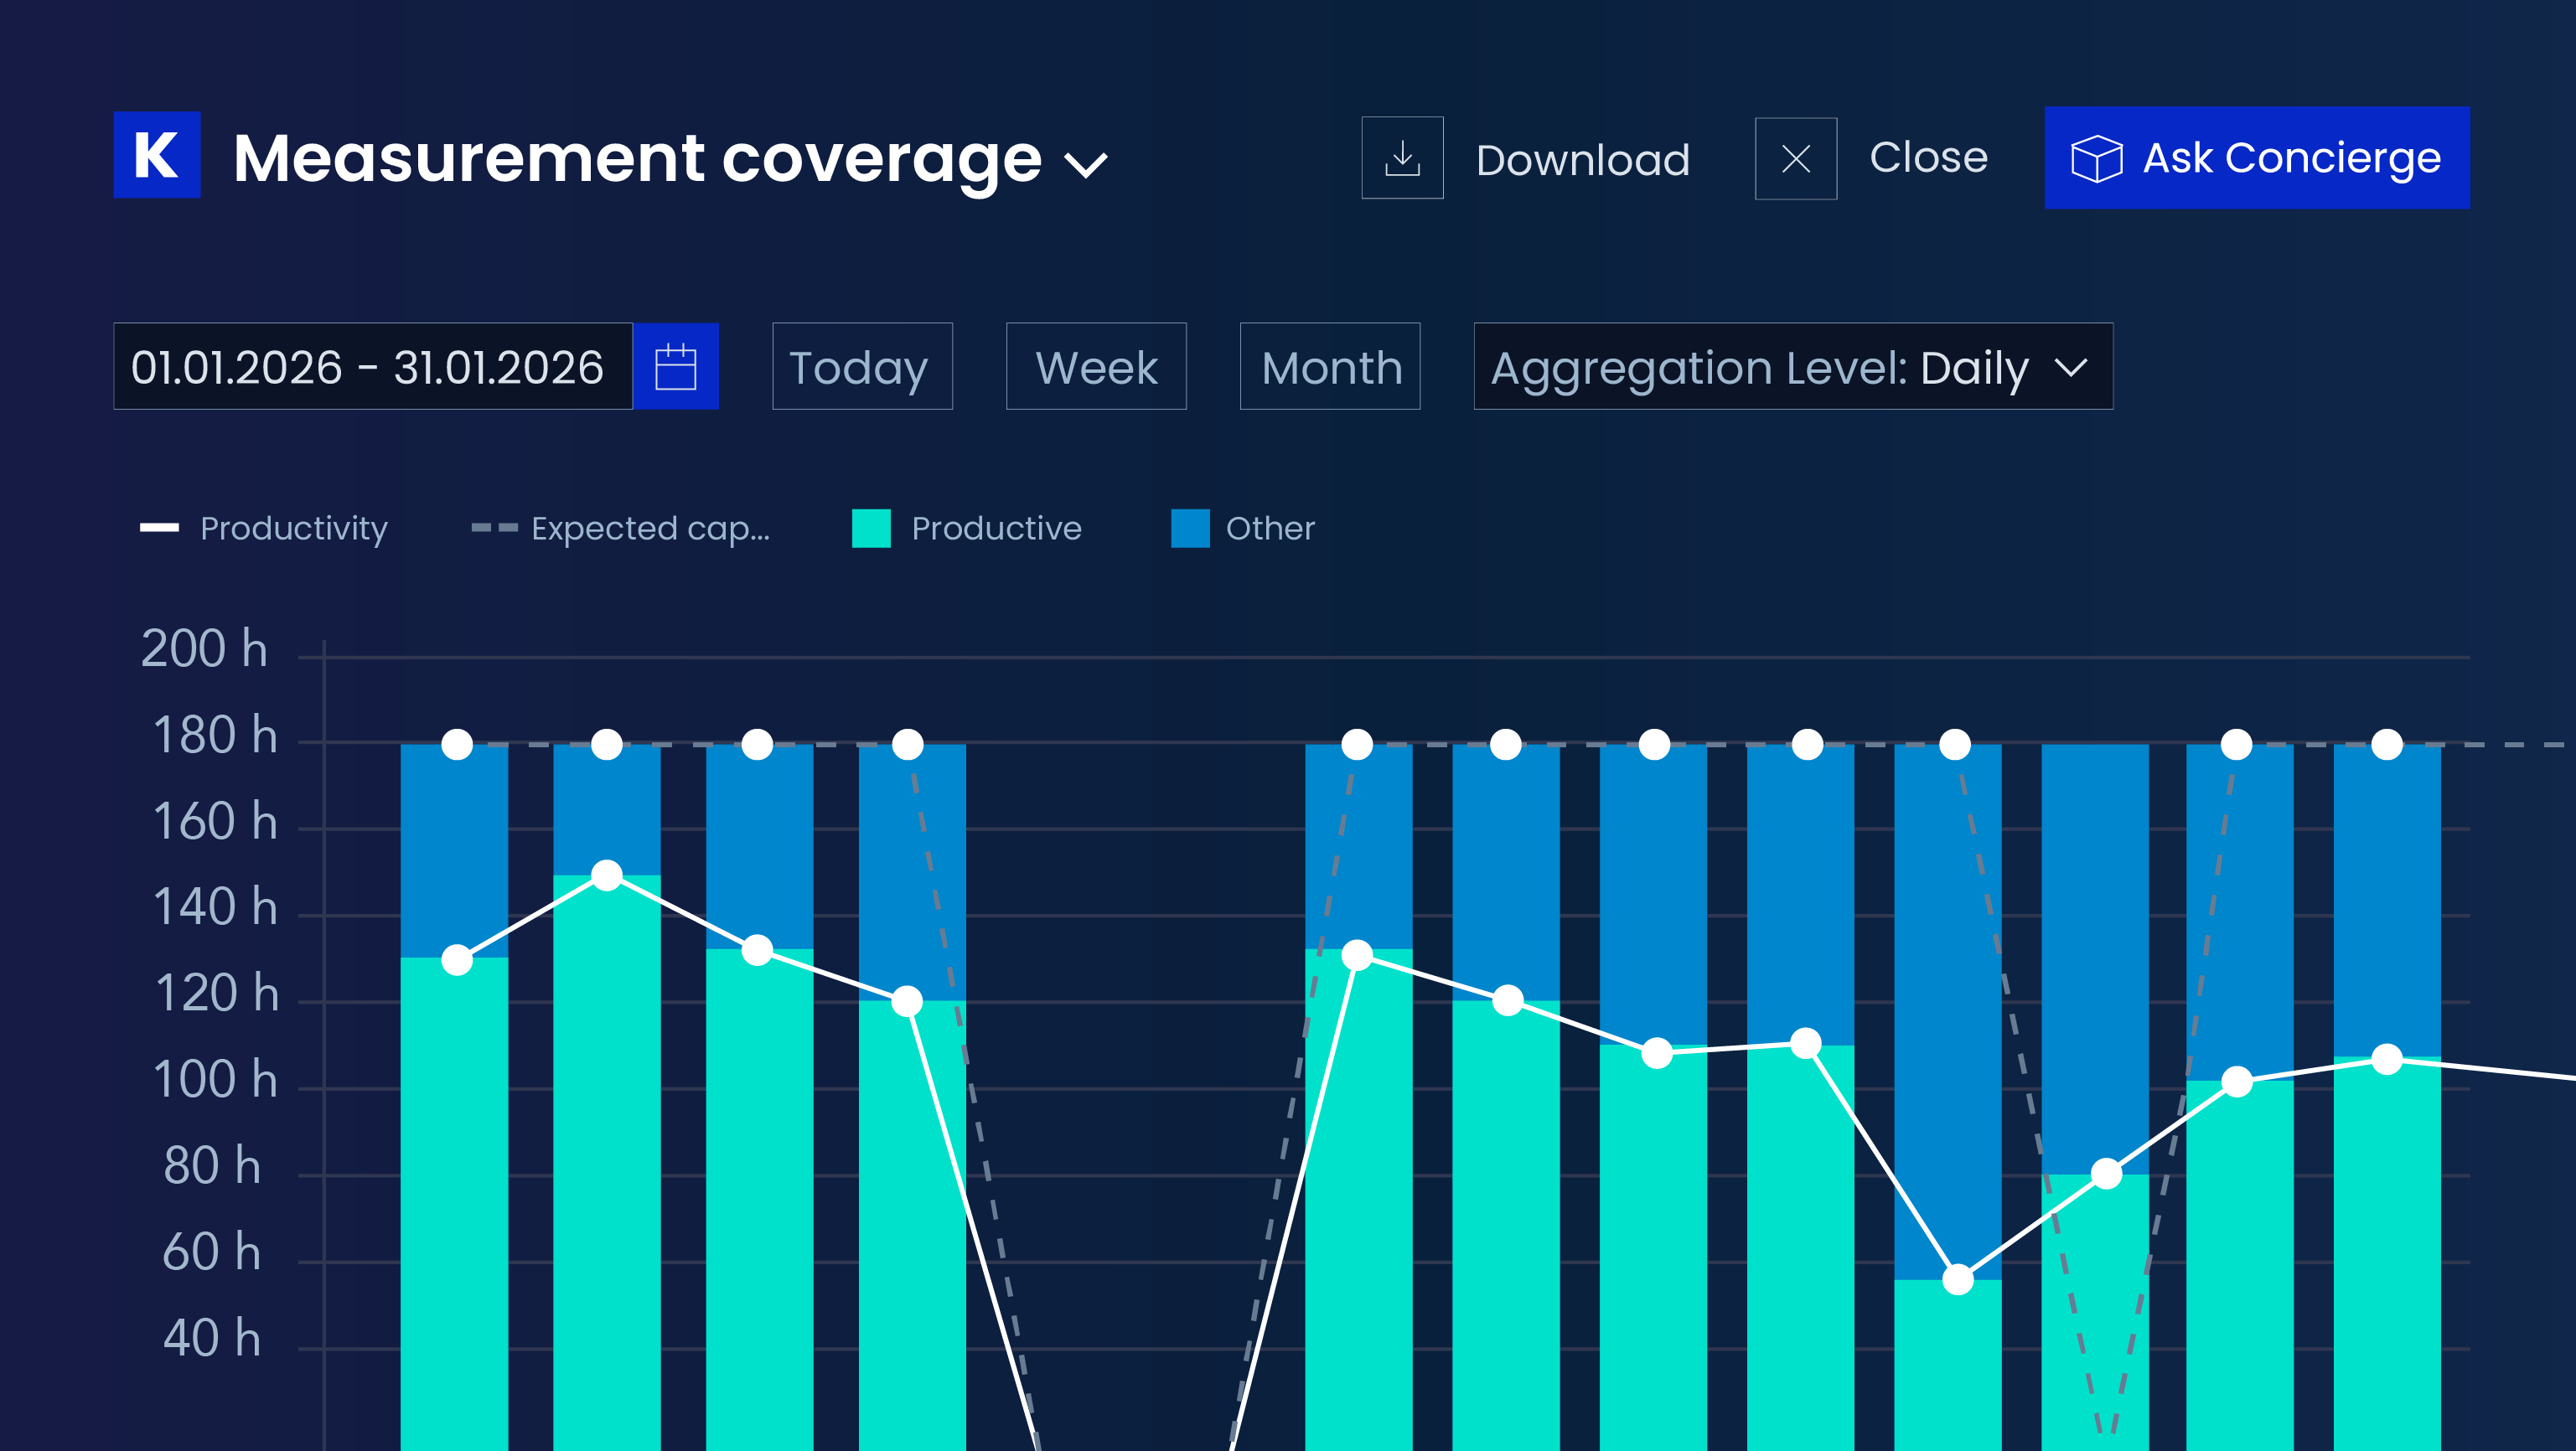Click the date range input field

[373, 366]
